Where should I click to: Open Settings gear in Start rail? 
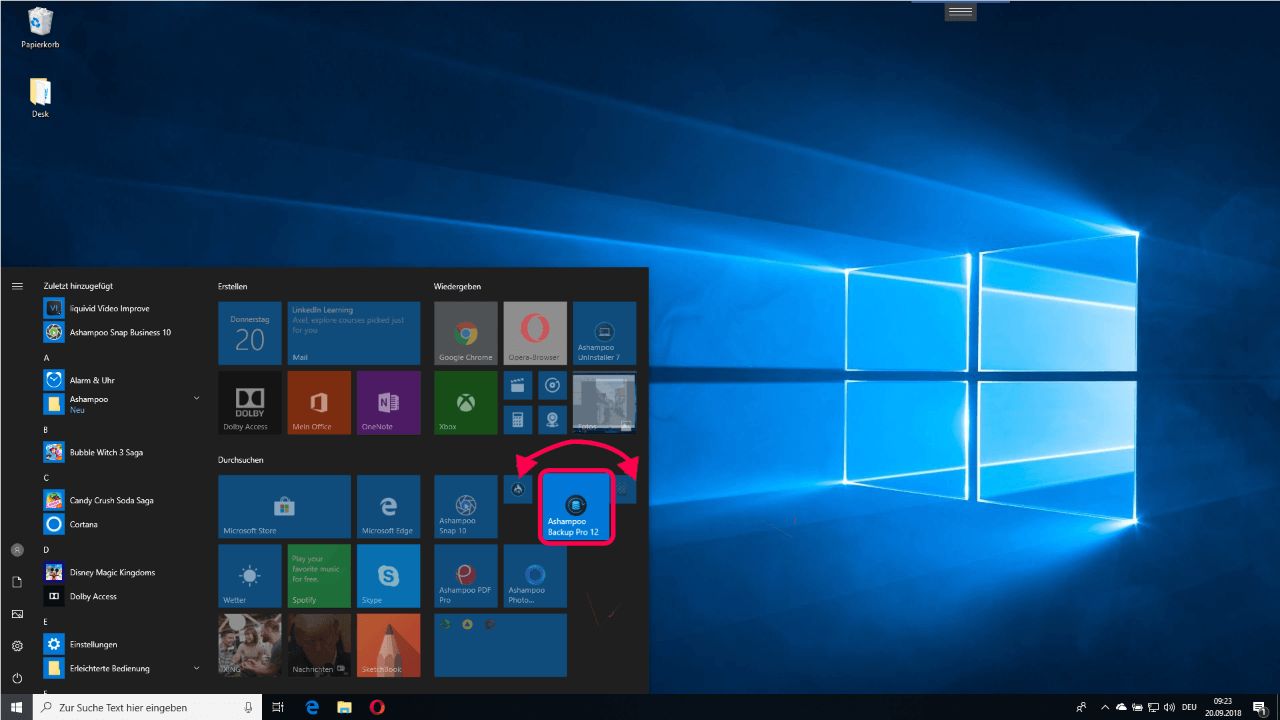pos(17,646)
